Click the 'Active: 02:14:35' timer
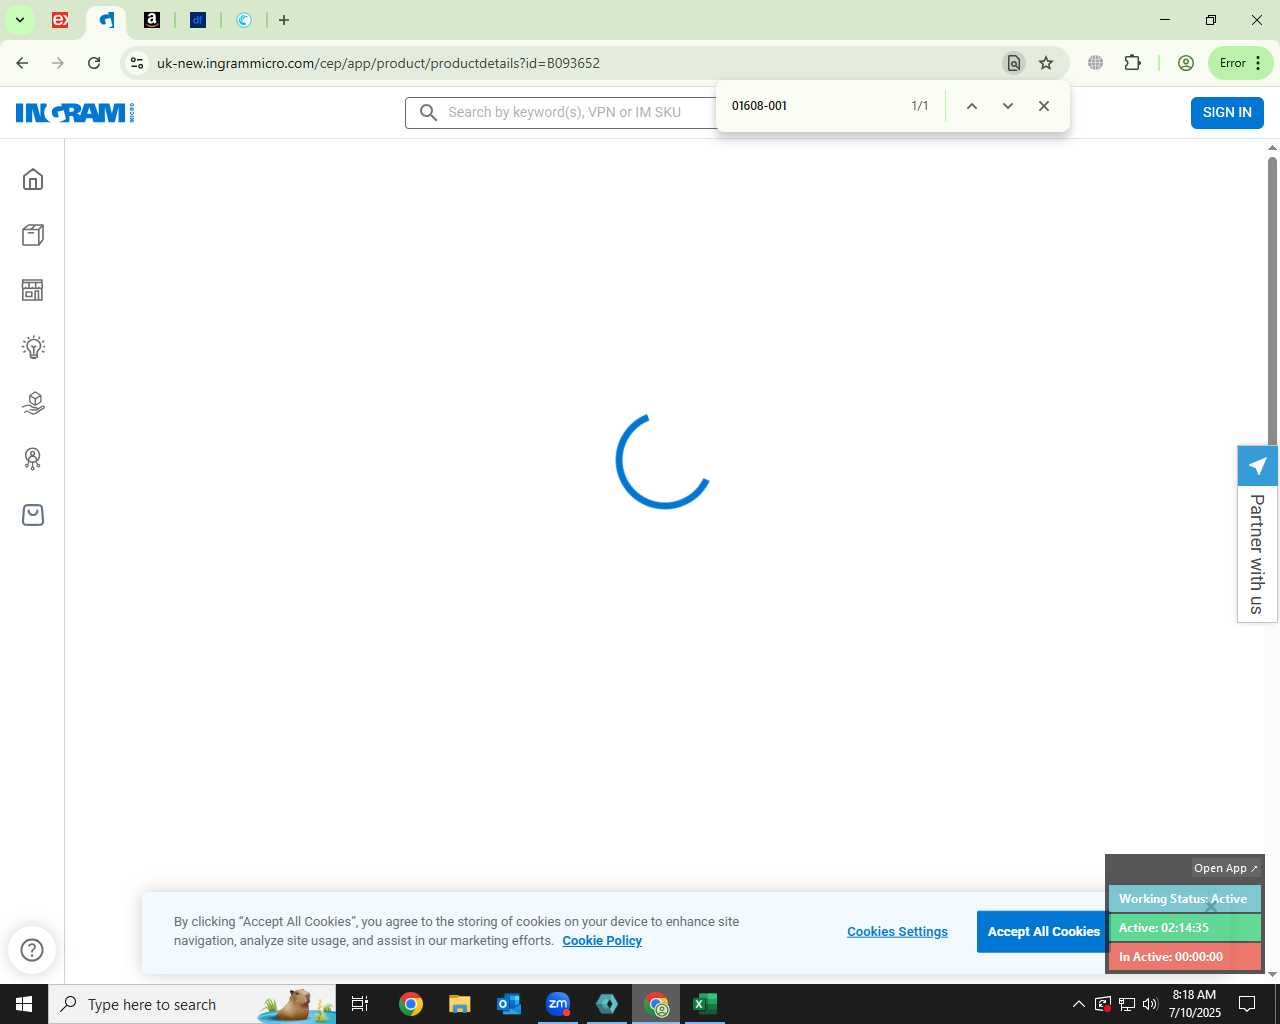The height and width of the screenshot is (1024, 1280). tap(1183, 928)
